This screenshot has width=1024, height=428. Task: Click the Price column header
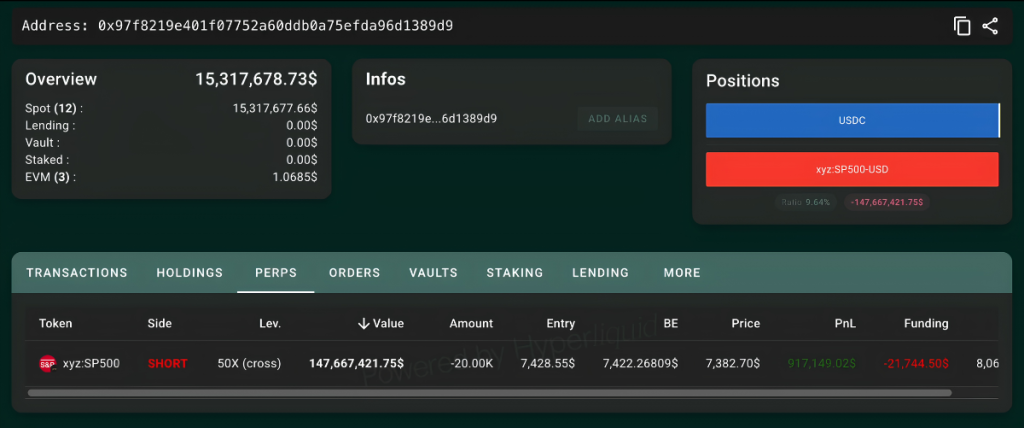746,323
